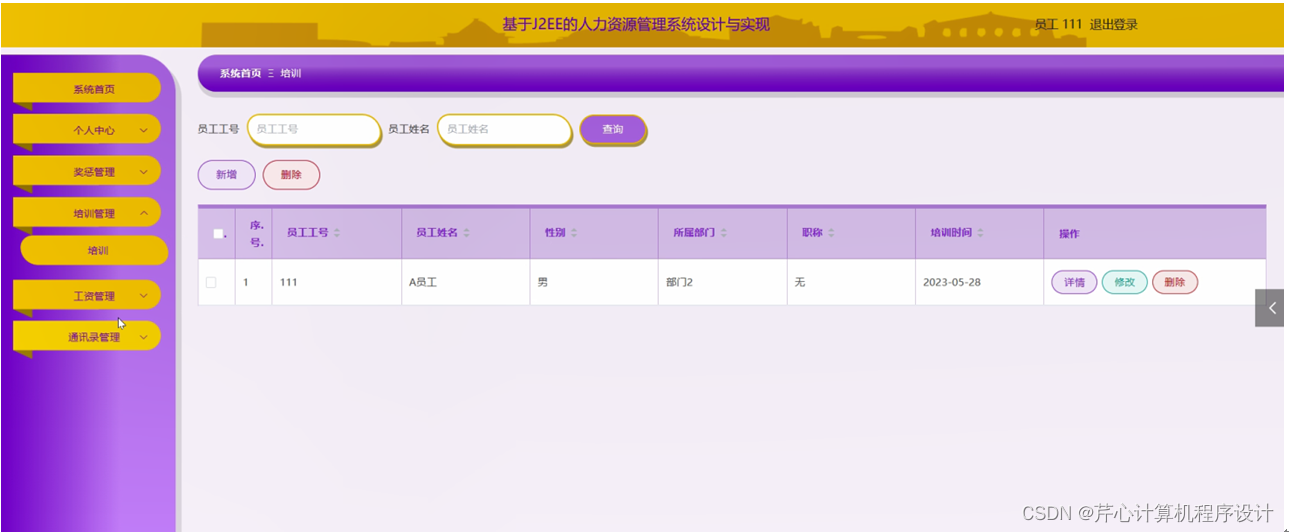Sort by 职称 column arrows

831,233
